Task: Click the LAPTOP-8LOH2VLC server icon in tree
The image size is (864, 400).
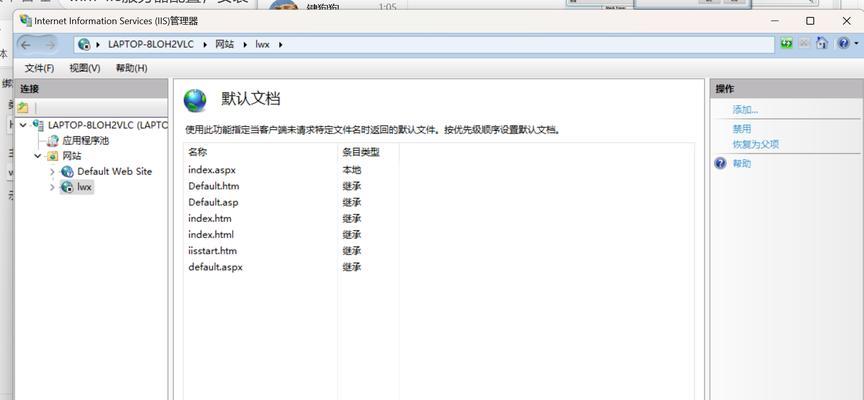Action: pos(38,125)
